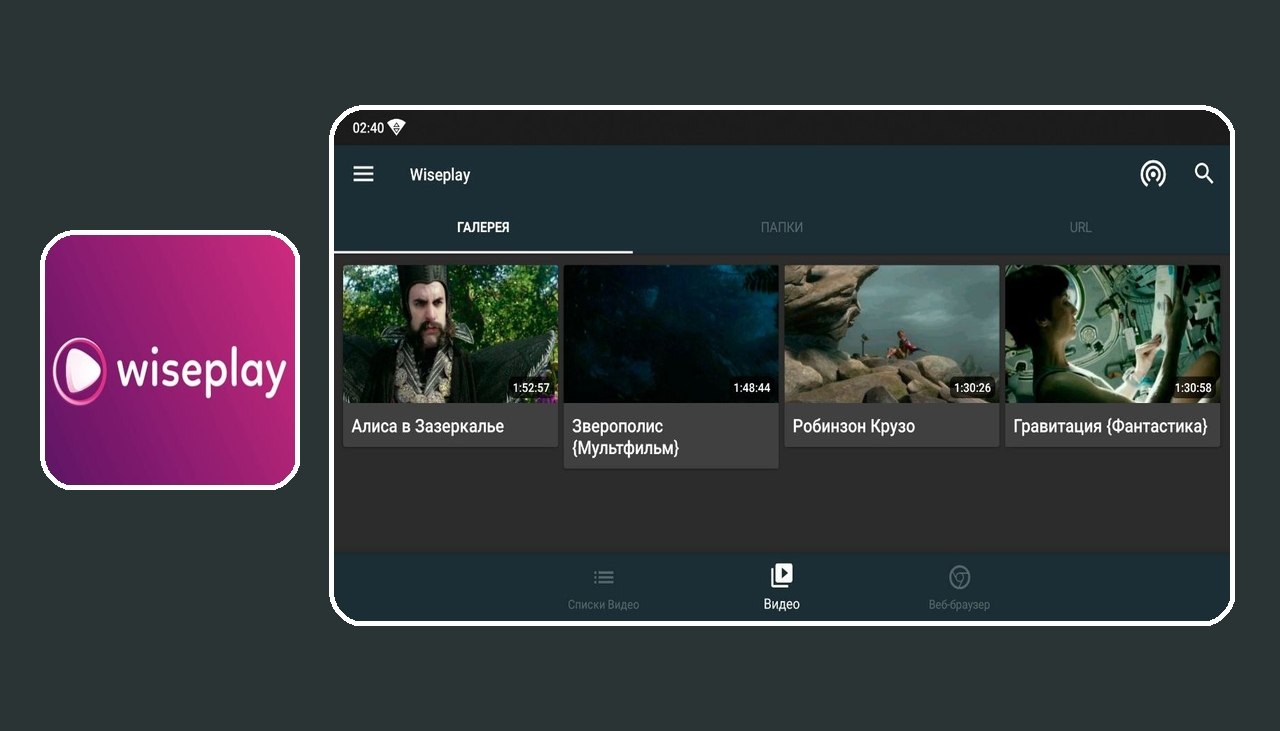Image resolution: width=1280 pixels, height=731 pixels.
Task: Open the Алиса в Зазеркалье thumbnail
Action: tap(451, 334)
